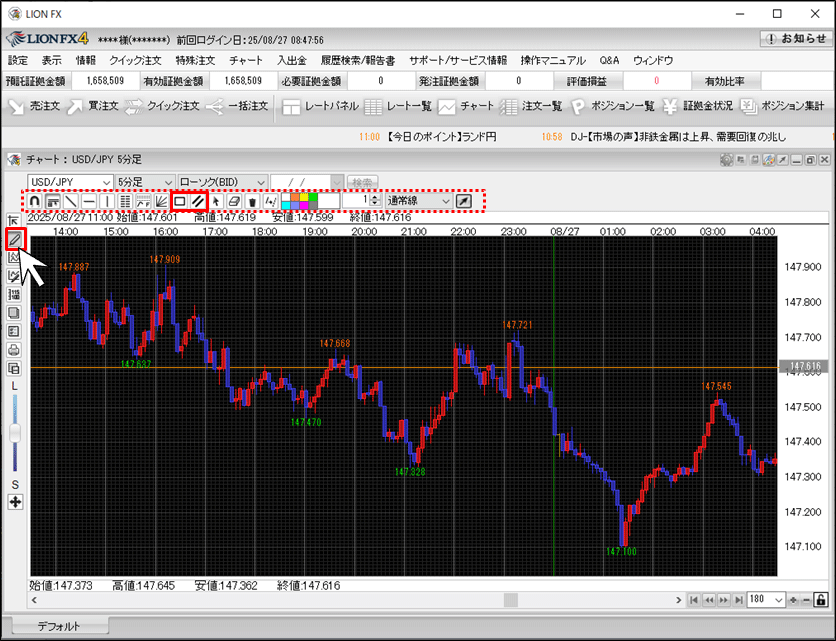Select the horizontal line drawing tool
Viewport: 836px width, 641px height.
[x=89, y=201]
